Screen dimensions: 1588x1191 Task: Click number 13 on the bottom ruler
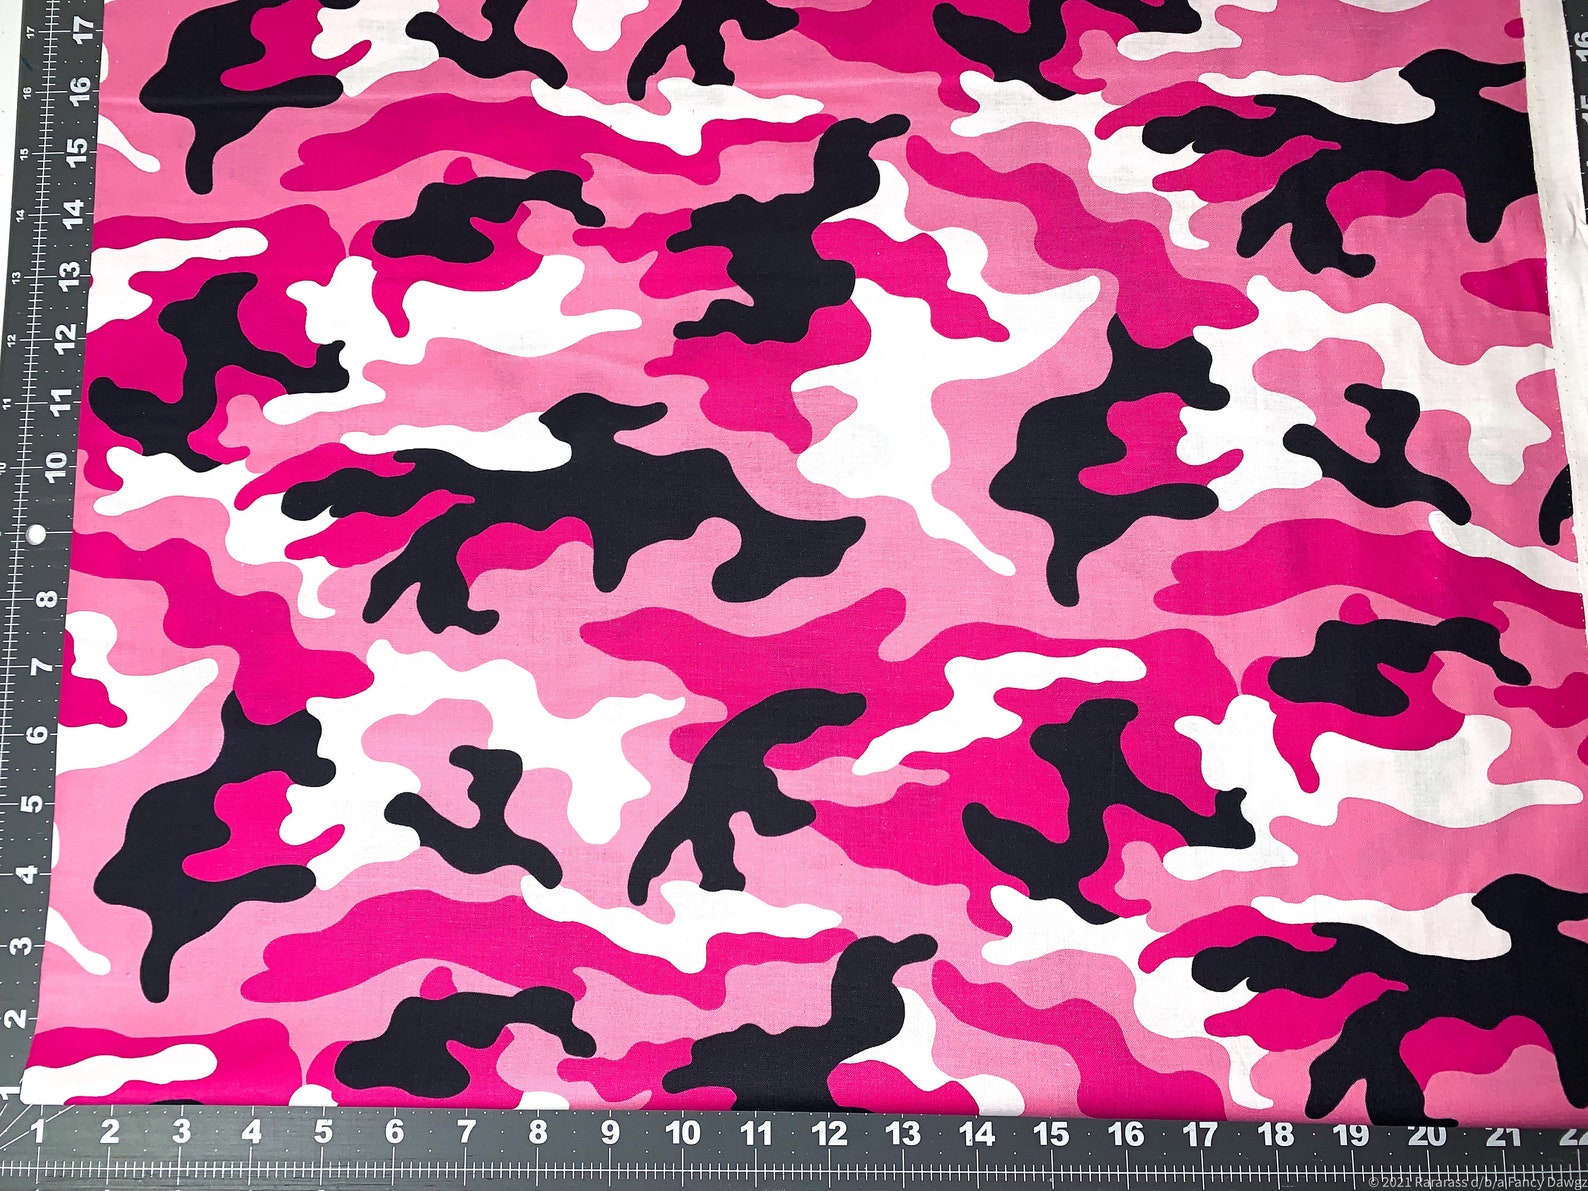pyautogui.click(x=902, y=1134)
